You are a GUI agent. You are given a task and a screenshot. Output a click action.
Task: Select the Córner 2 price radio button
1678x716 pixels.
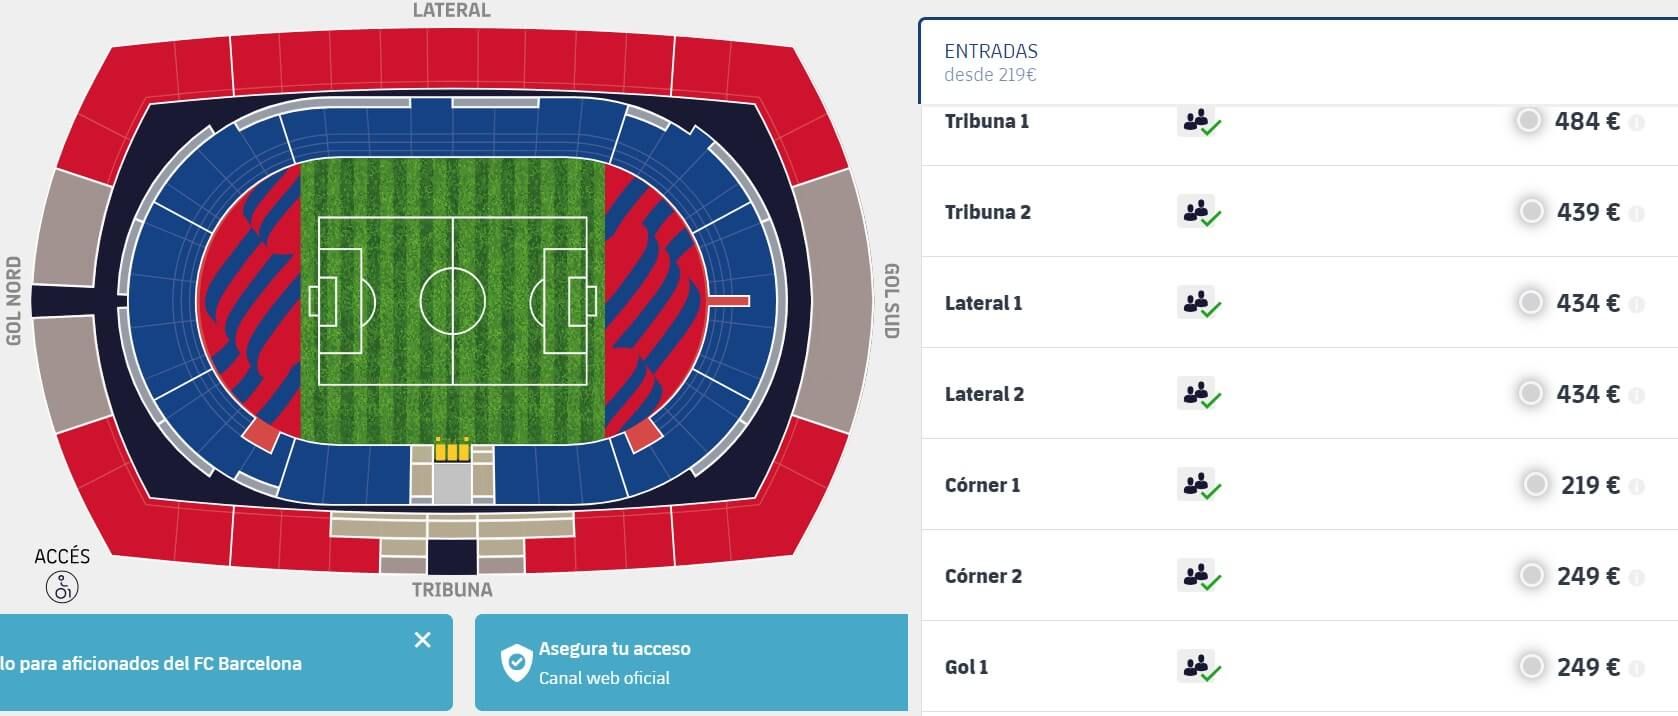(x=1532, y=576)
